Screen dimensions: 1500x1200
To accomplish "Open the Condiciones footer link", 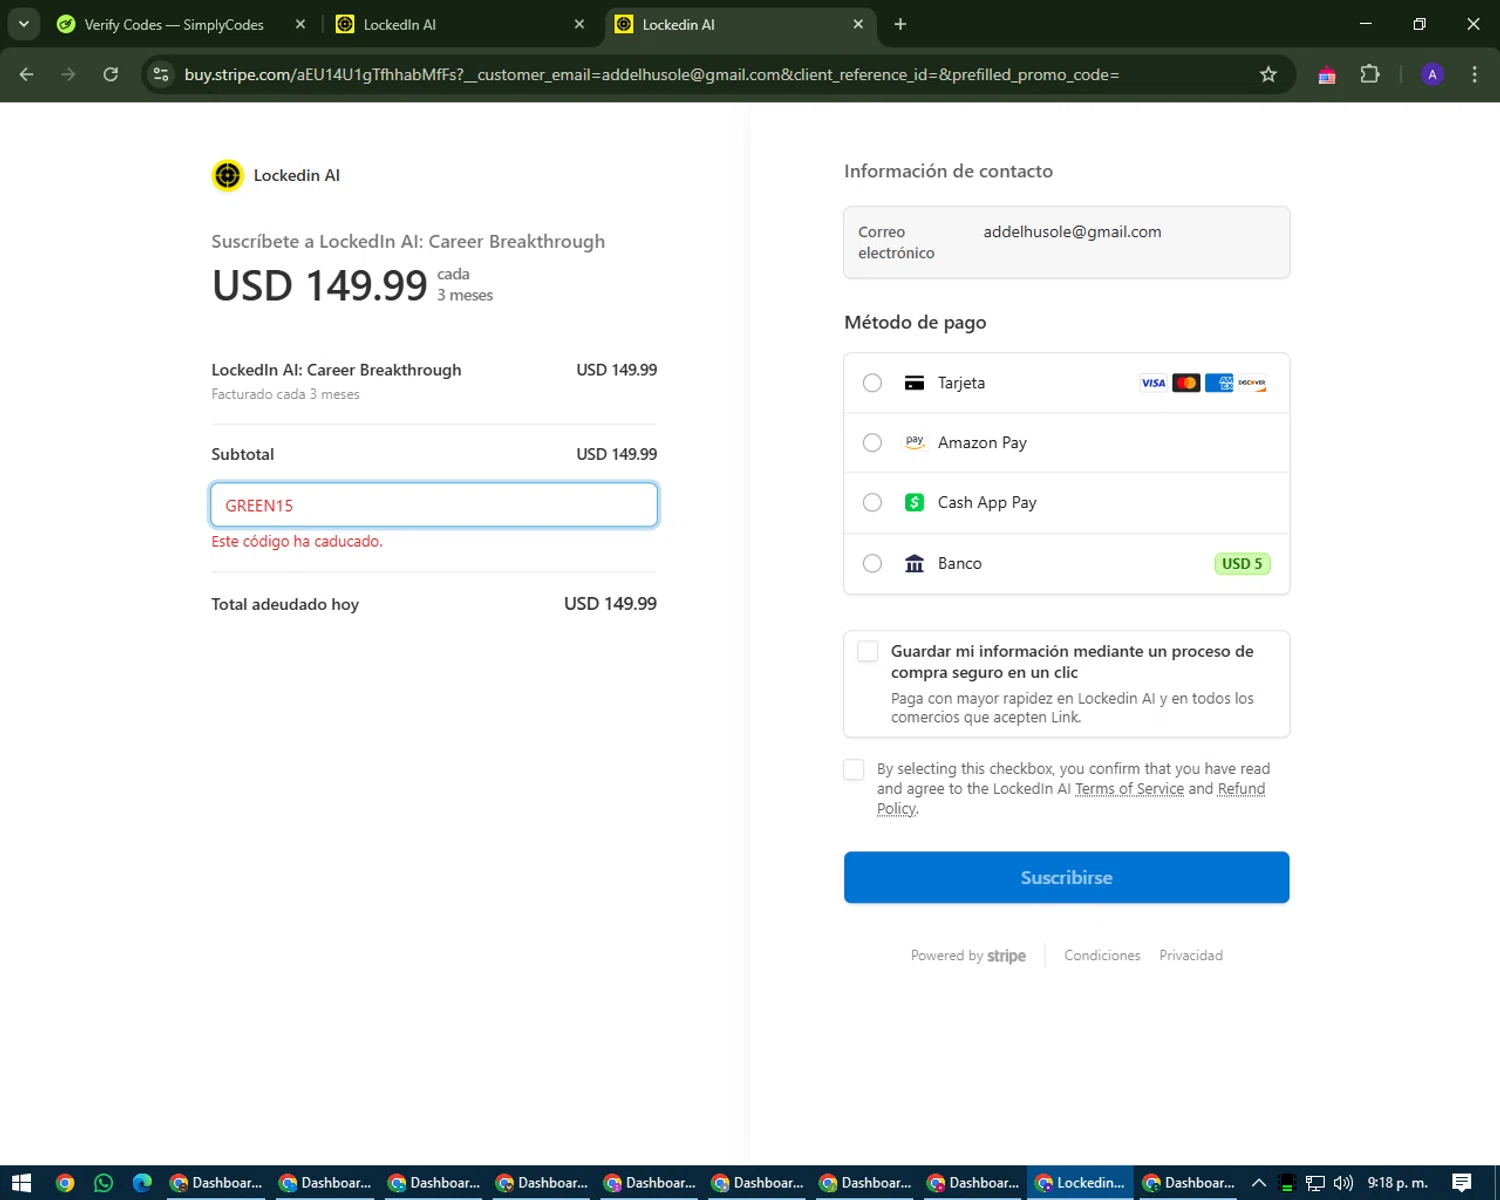I will [1102, 956].
